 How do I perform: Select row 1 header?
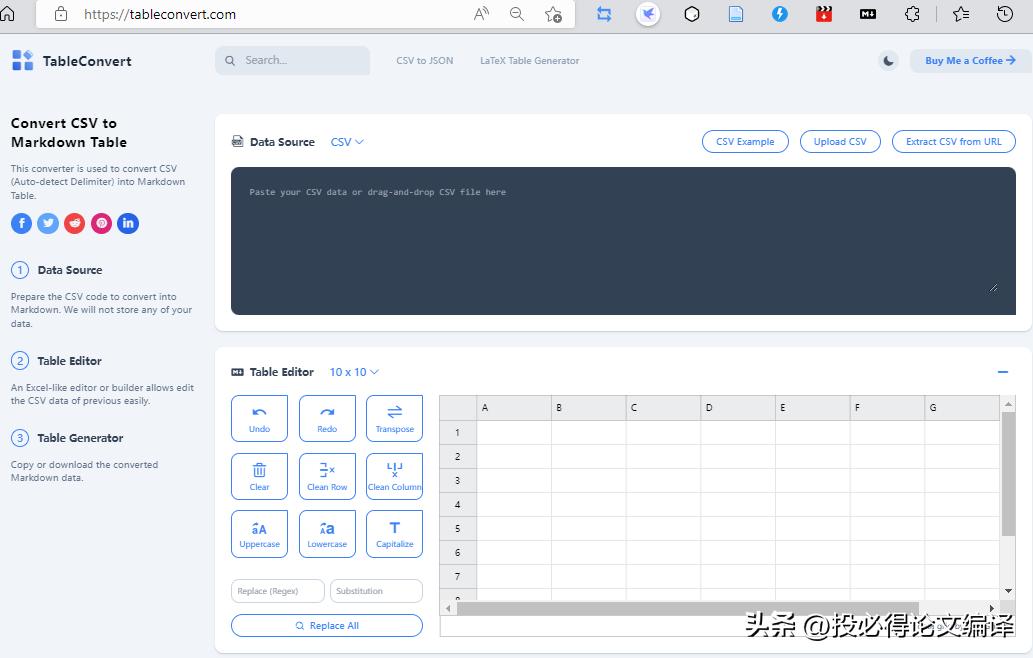458,433
